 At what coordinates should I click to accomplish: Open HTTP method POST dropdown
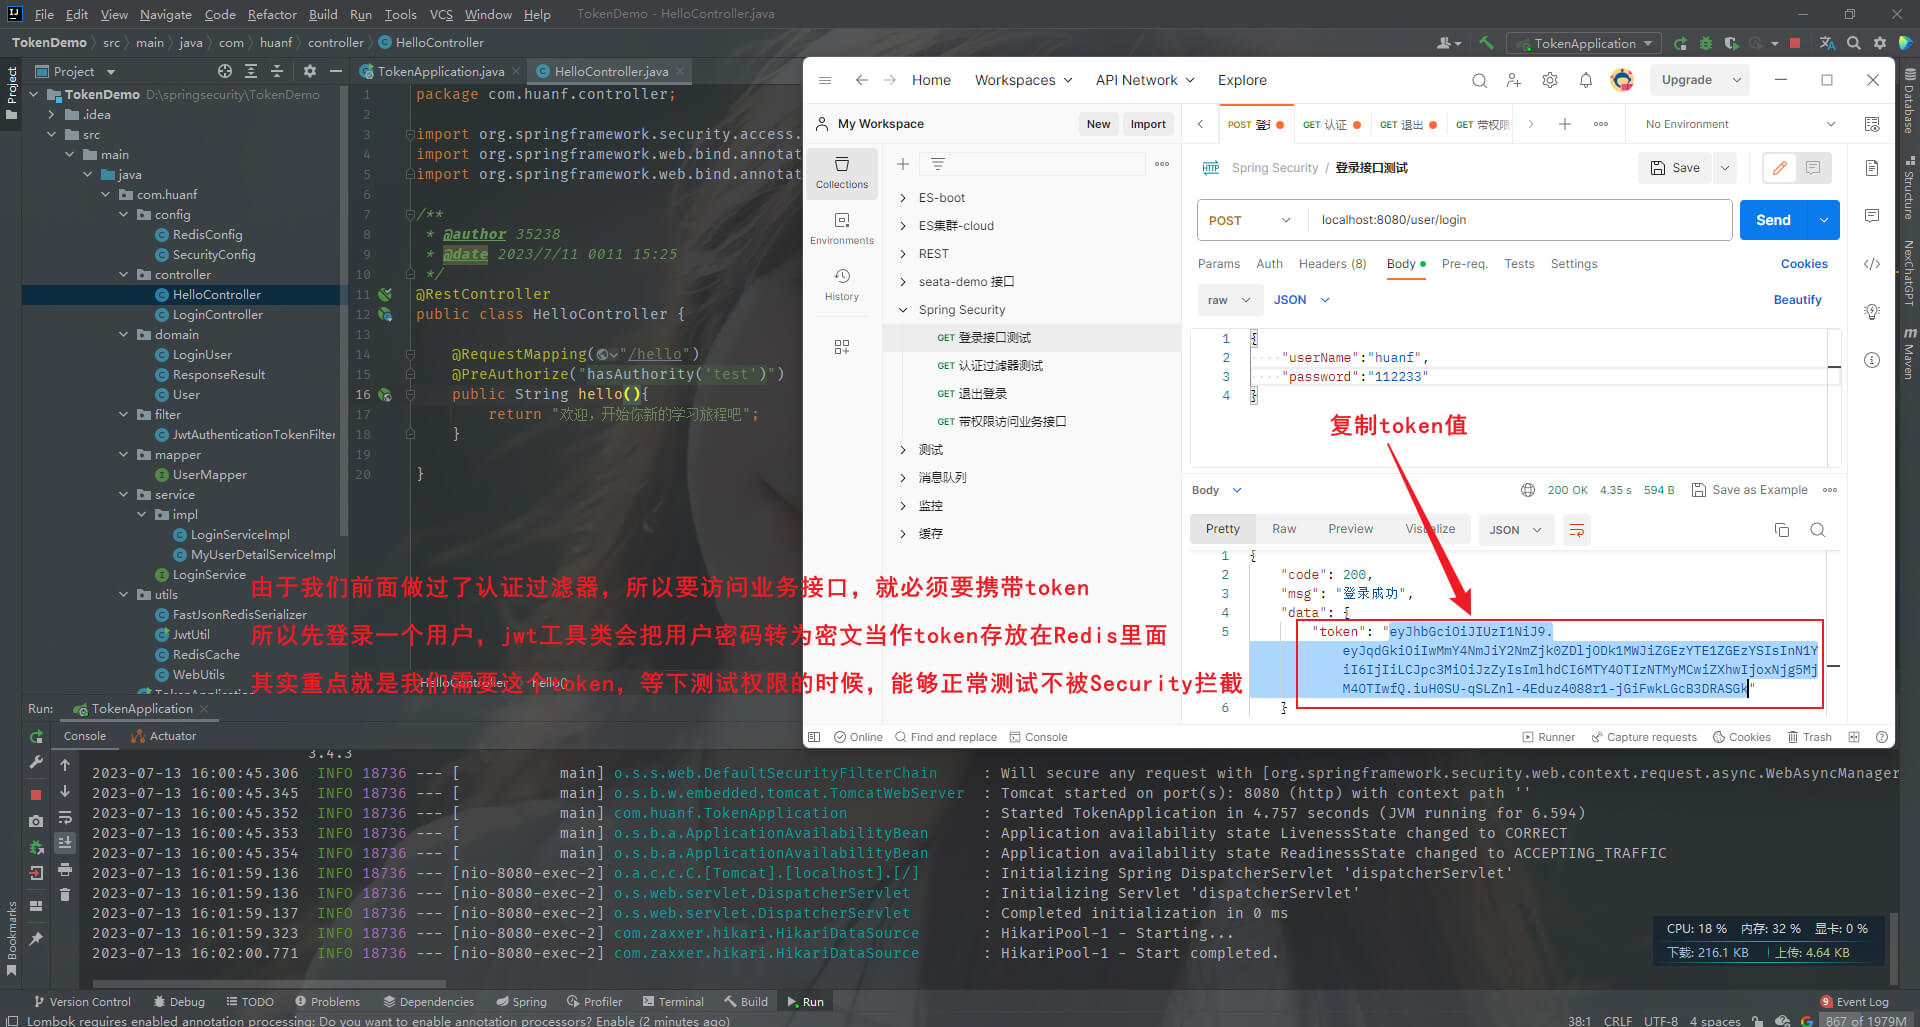tap(1250, 220)
